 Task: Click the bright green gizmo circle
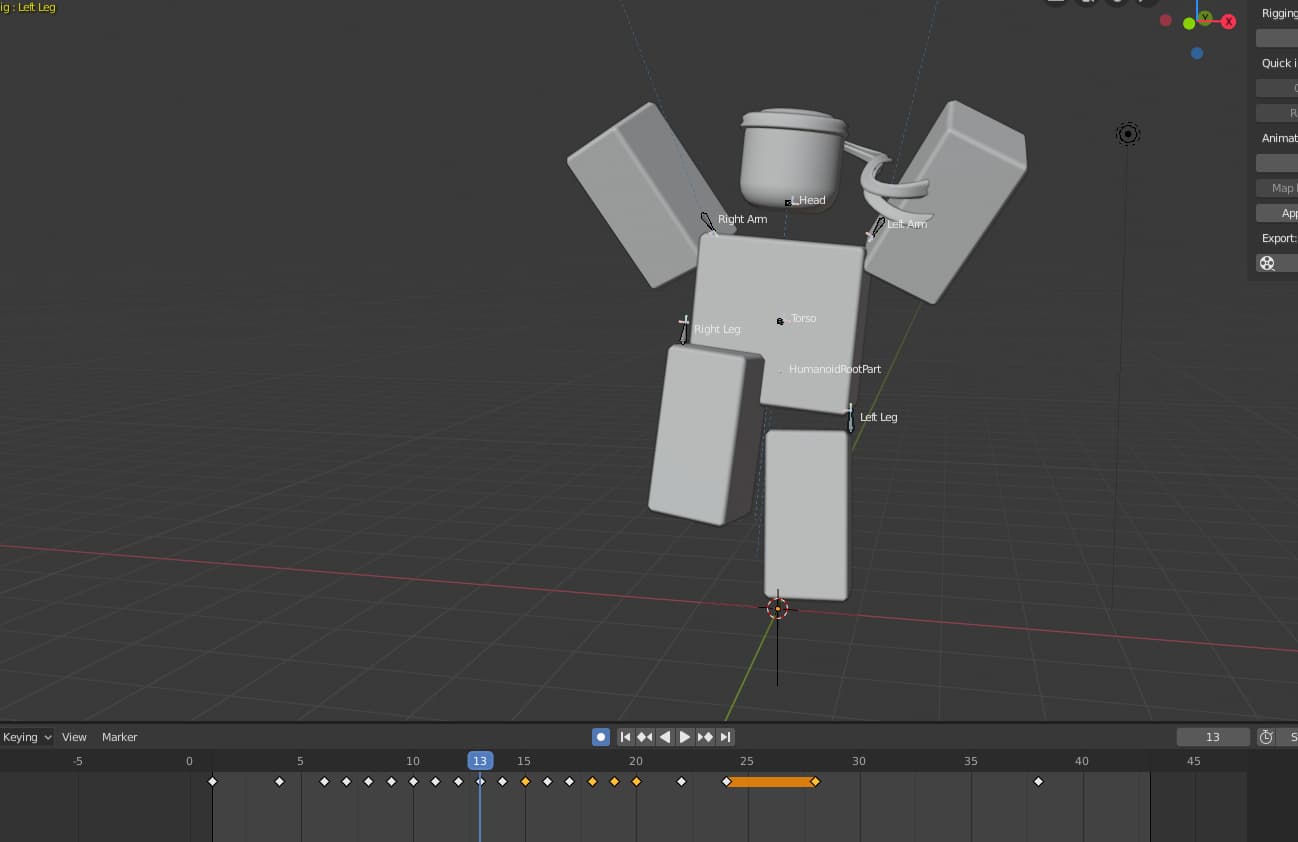coord(1189,23)
